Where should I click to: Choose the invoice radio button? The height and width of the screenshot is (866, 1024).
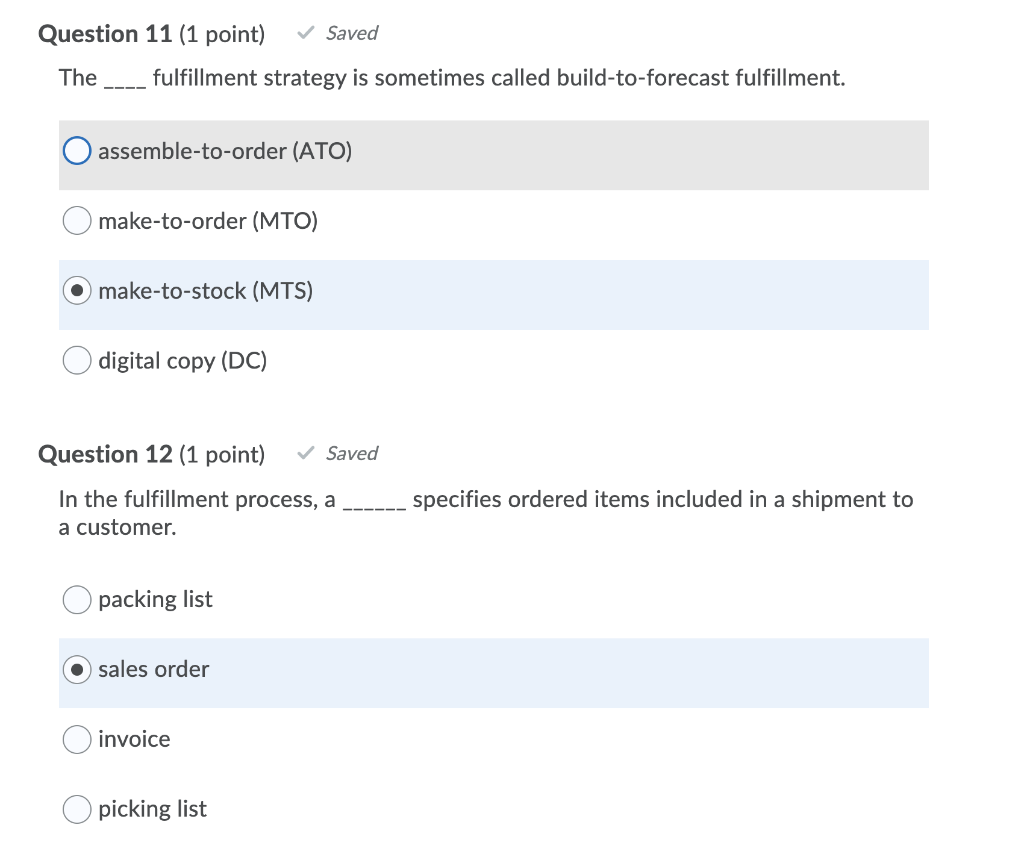coord(76,739)
